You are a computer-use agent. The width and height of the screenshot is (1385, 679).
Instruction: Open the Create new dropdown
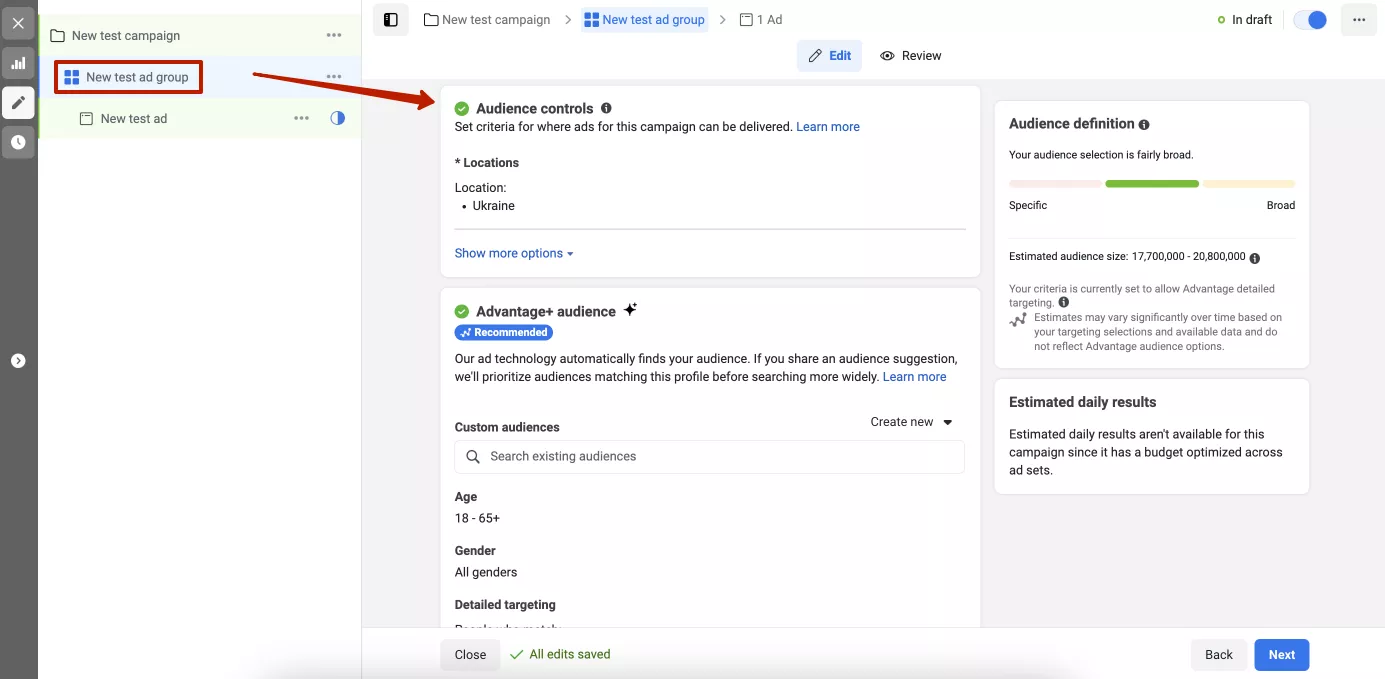tap(912, 422)
